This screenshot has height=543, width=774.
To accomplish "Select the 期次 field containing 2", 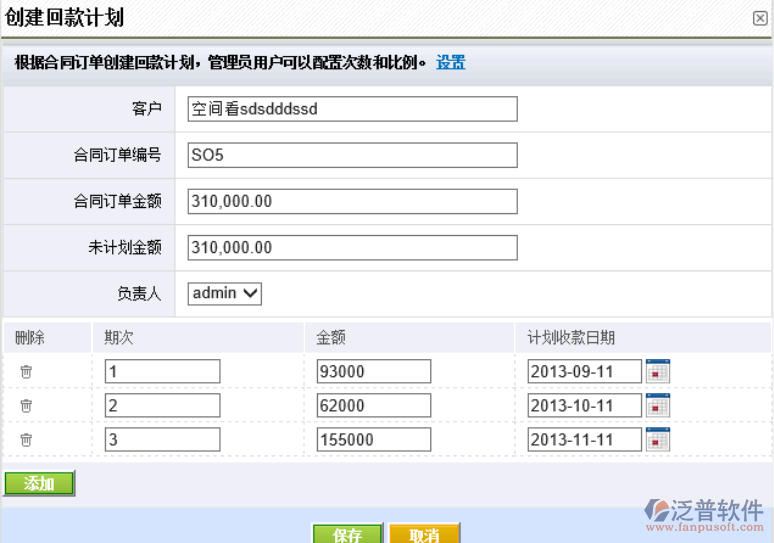I will [x=162, y=405].
